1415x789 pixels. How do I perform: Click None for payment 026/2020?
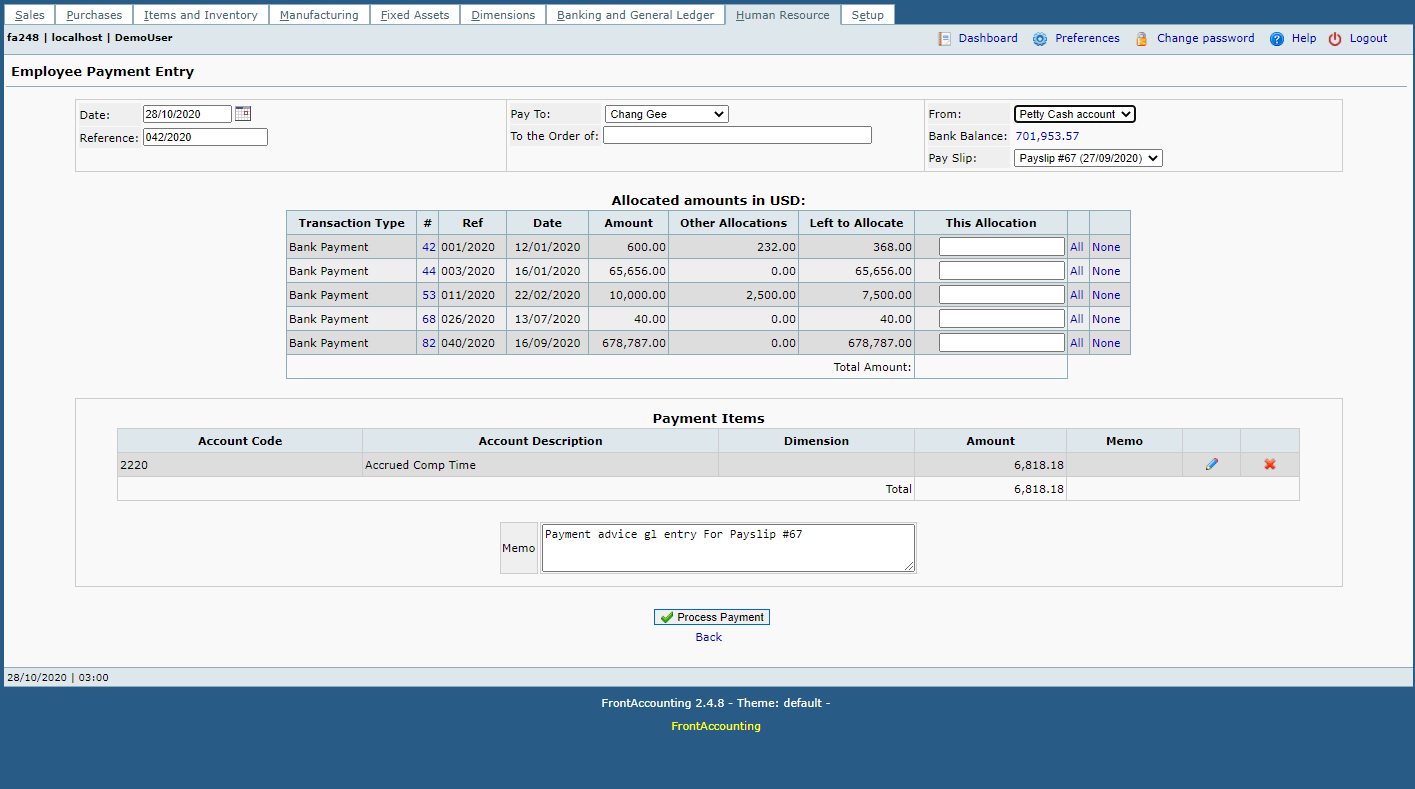(1106, 319)
